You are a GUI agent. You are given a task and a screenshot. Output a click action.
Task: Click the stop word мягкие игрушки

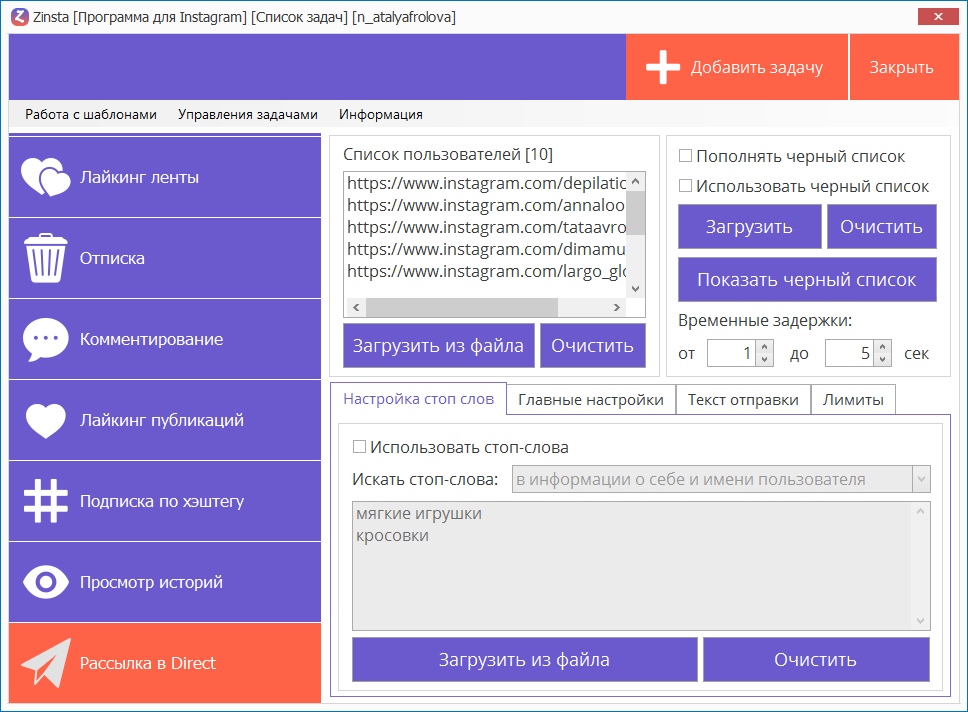[x=419, y=514]
